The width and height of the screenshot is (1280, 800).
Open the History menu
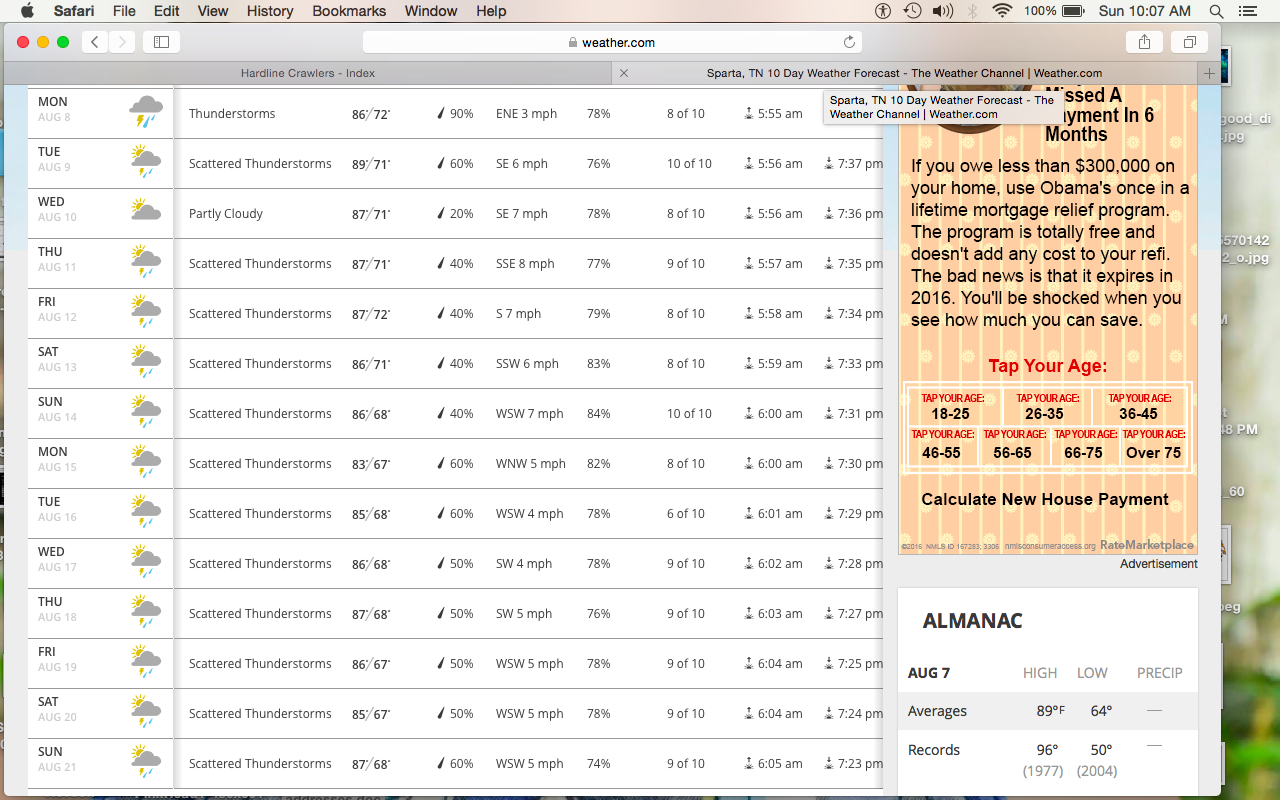269,11
